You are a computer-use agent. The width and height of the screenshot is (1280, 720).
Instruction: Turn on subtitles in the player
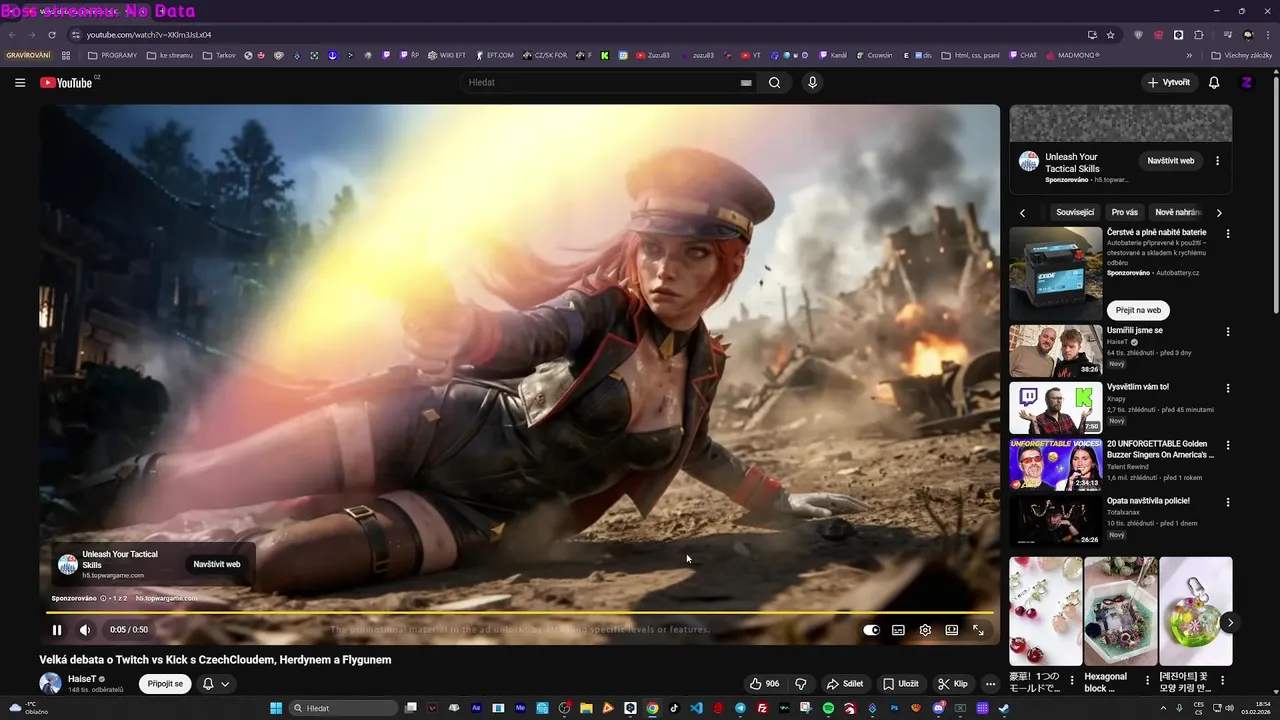(898, 630)
